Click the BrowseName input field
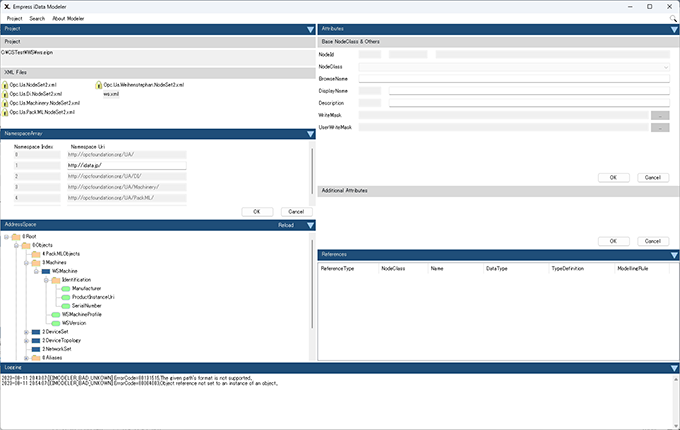Viewport: 680px width, 430px height. [x=514, y=79]
